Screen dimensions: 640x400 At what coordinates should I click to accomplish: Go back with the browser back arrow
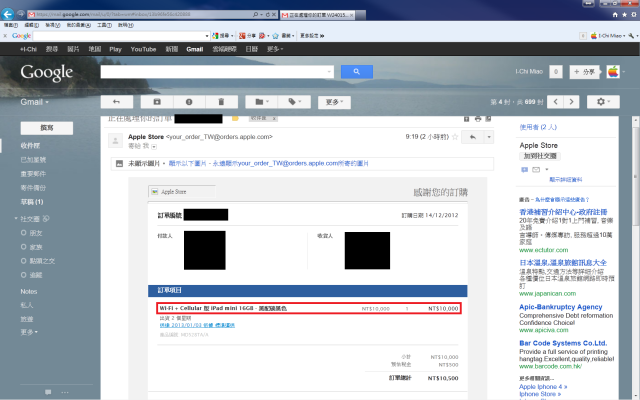pyautogui.click(x=7, y=14)
